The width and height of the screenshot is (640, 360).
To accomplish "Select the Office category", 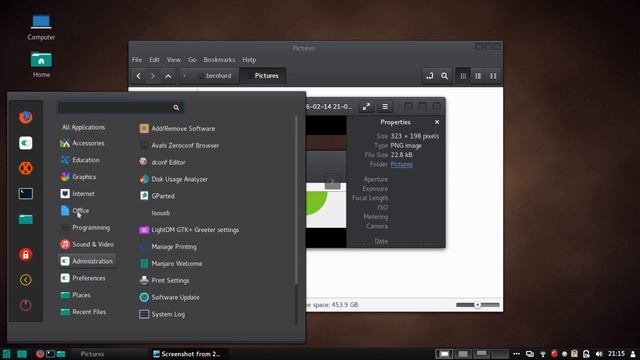I will (x=74, y=211).
